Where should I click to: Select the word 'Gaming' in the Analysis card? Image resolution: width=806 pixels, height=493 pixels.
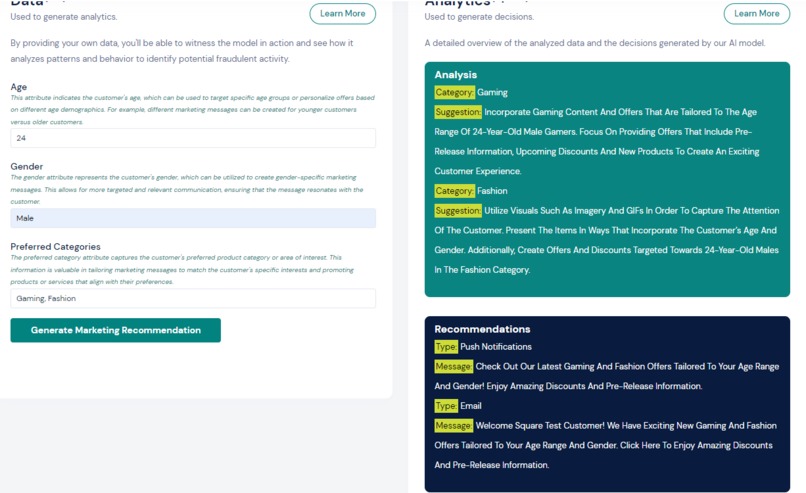(492, 93)
